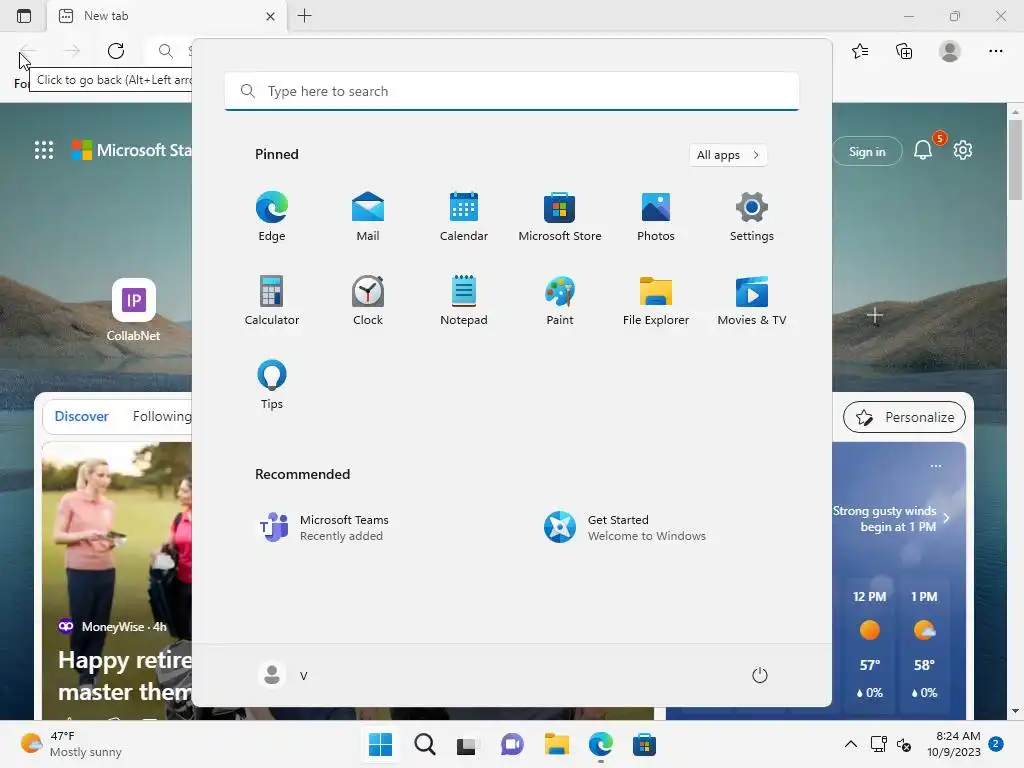Image resolution: width=1024 pixels, height=768 pixels.
Task: Open the Tips app
Action: [x=272, y=385]
